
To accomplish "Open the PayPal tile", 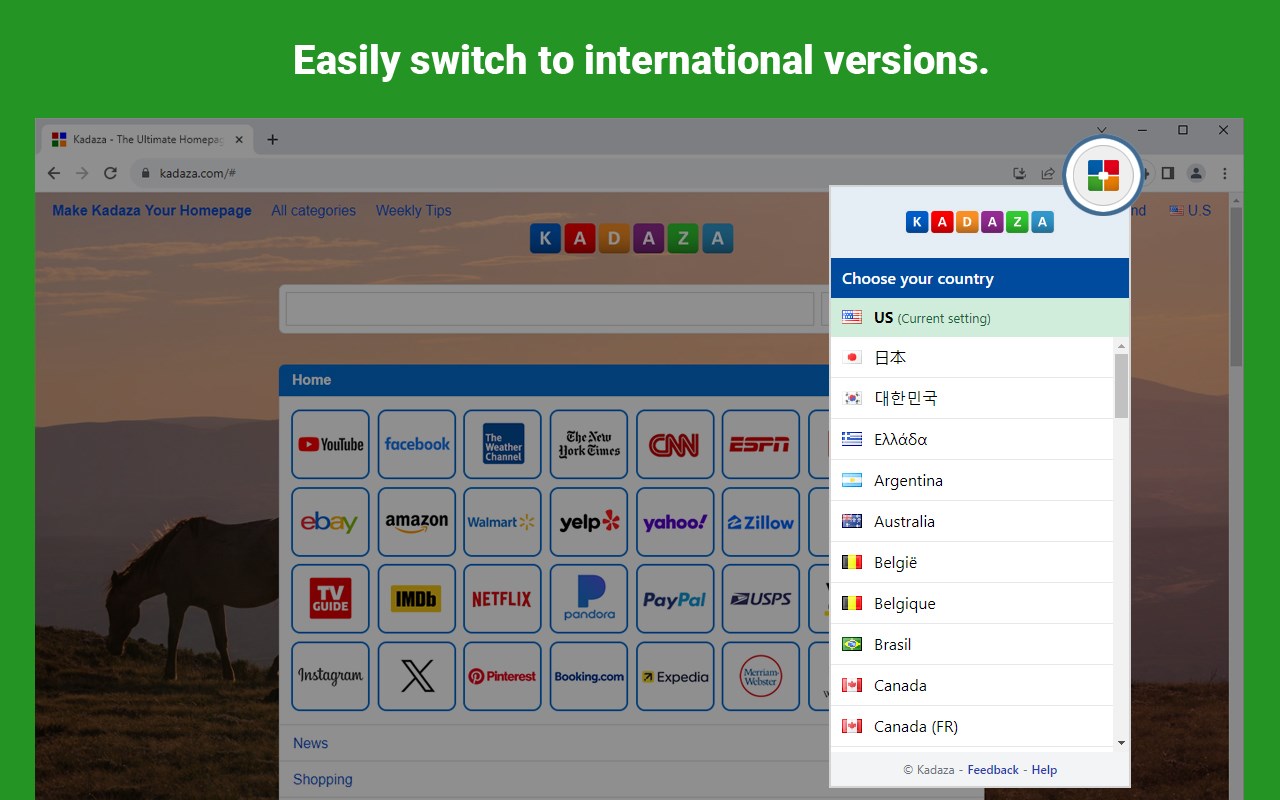I will [675, 599].
